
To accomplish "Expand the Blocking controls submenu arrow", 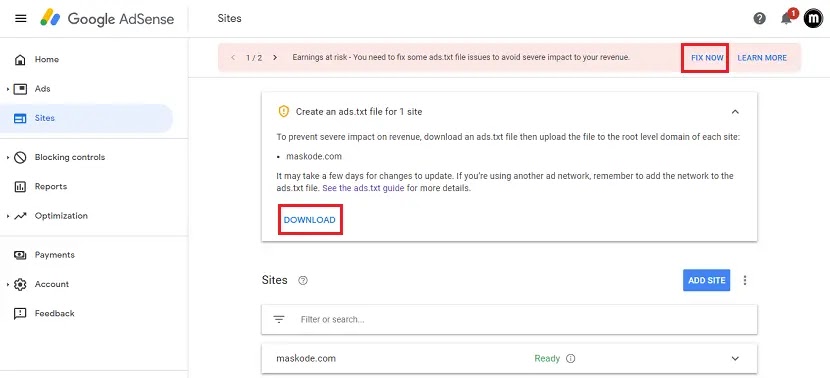I will pos(7,157).
